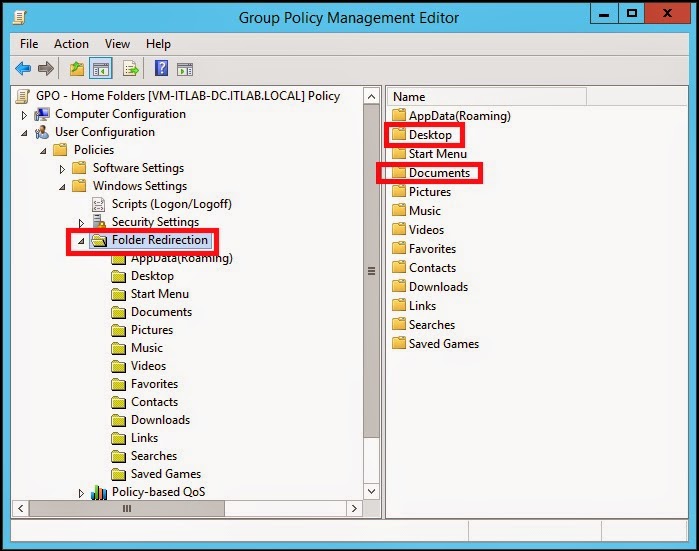Select Desktop under Folder Redirection tree

click(152, 276)
